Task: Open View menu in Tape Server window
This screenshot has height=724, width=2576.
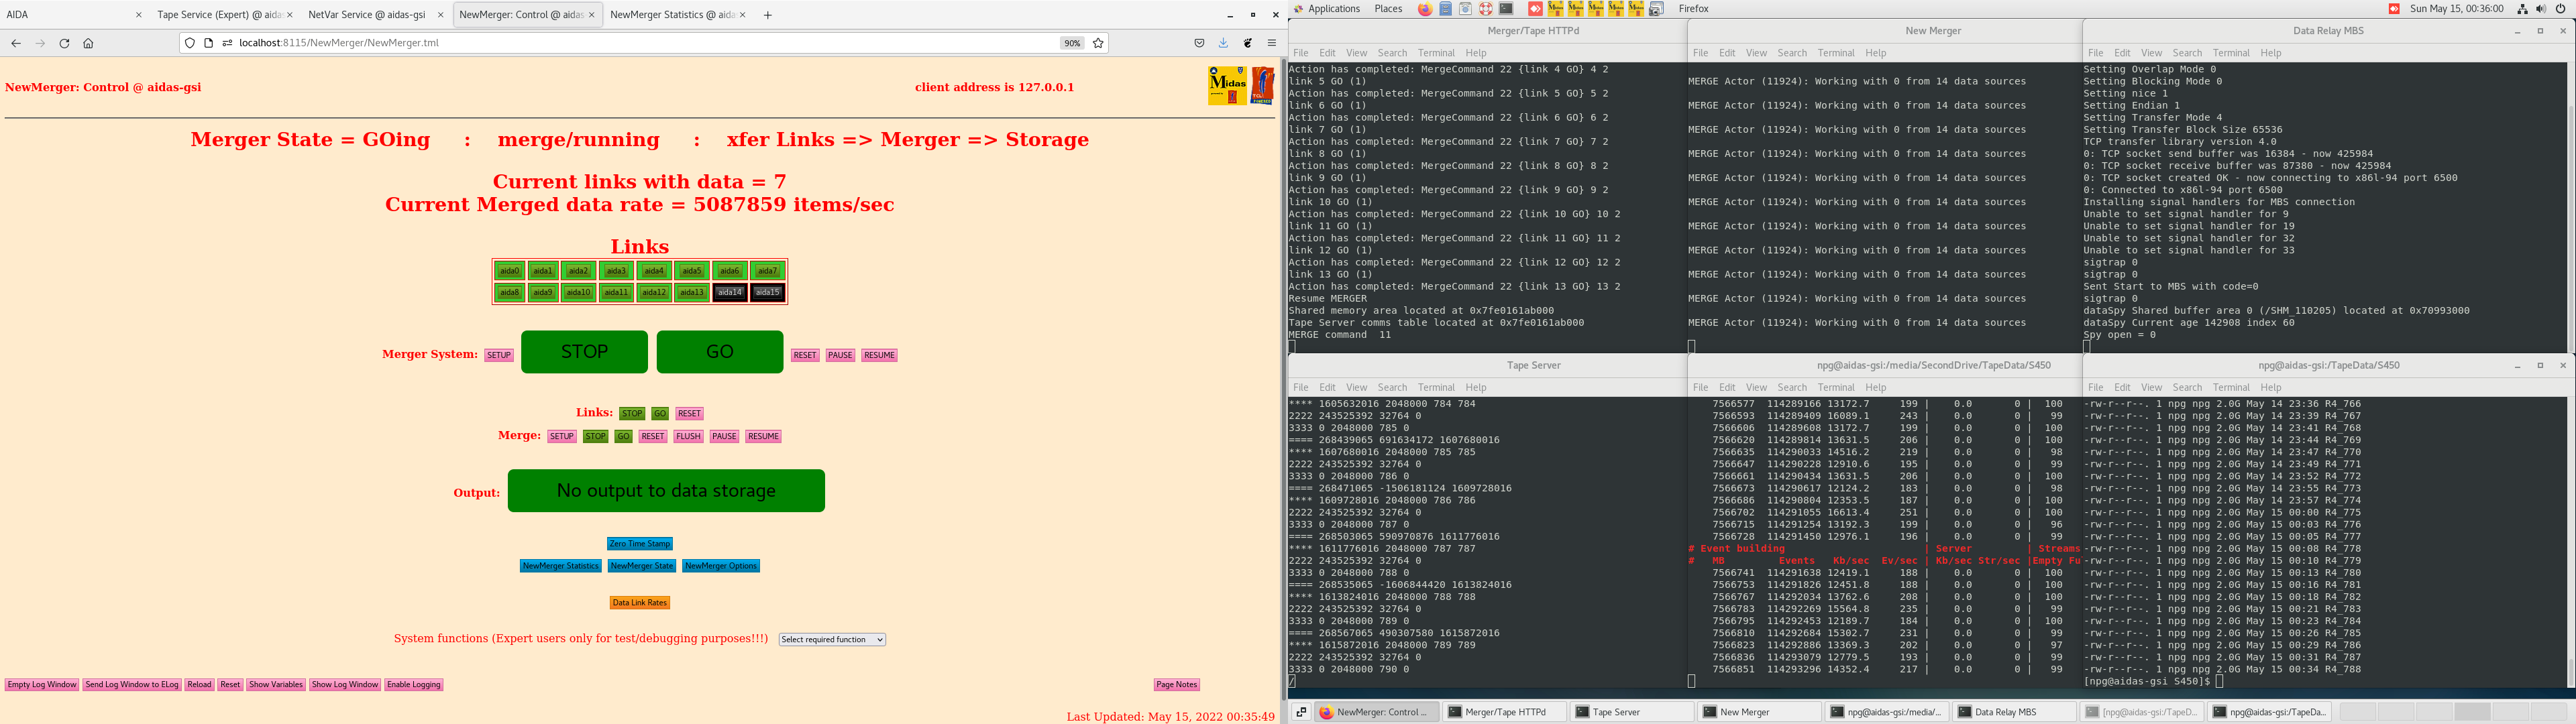Action: tap(1356, 388)
